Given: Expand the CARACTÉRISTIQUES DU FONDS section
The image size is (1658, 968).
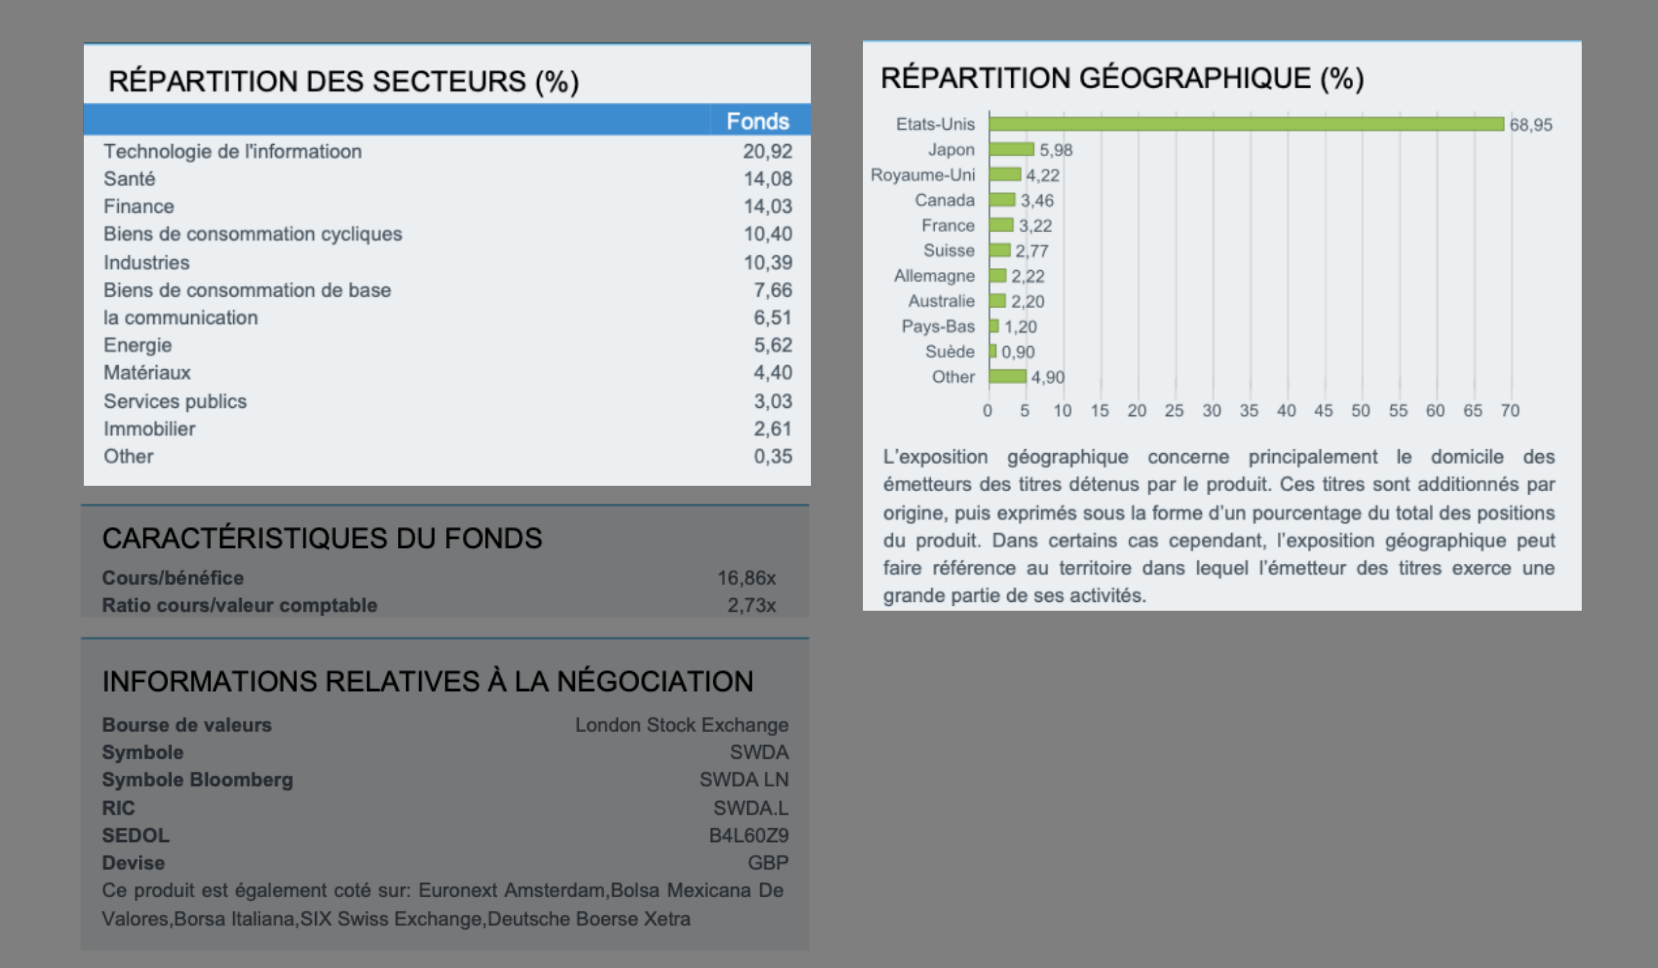Looking at the screenshot, I should tap(322, 537).
